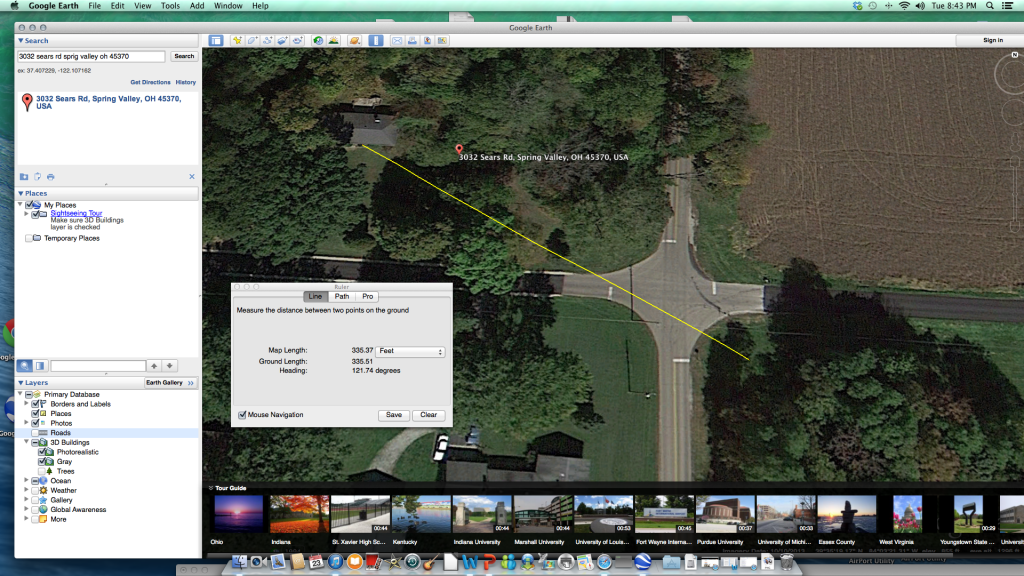This screenshot has width=1024, height=576.
Task: Click the Places panel view toggle icon
Action: pos(40,366)
